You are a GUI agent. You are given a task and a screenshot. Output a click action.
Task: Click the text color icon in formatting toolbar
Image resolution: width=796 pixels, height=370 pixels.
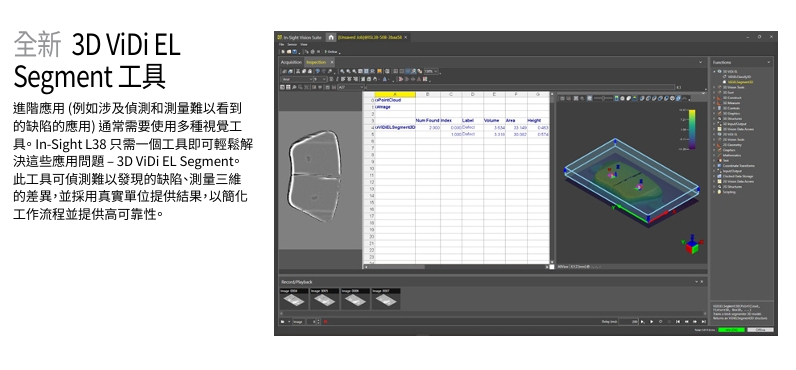point(385,79)
